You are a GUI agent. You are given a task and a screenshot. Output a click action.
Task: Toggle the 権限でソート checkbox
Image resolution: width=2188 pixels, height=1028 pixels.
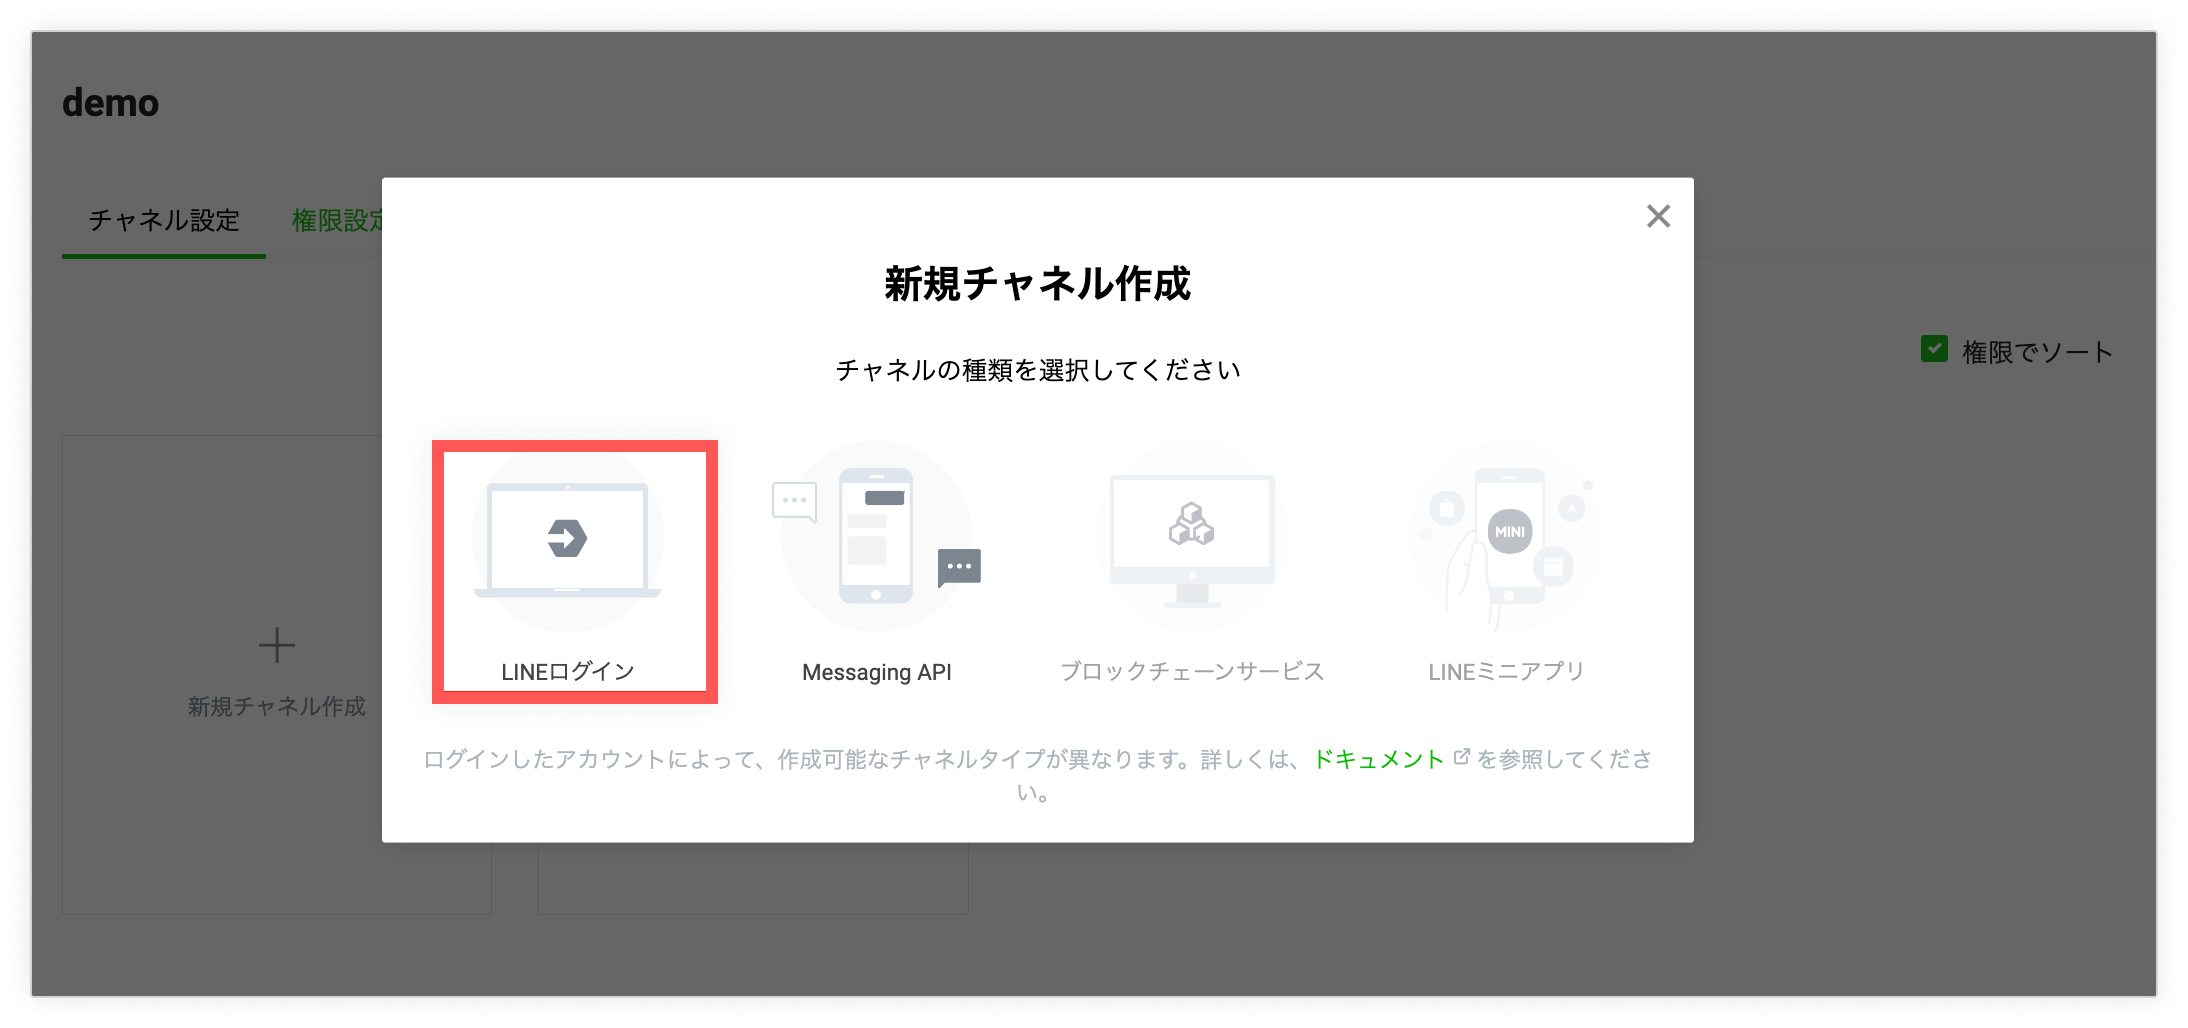(1934, 349)
